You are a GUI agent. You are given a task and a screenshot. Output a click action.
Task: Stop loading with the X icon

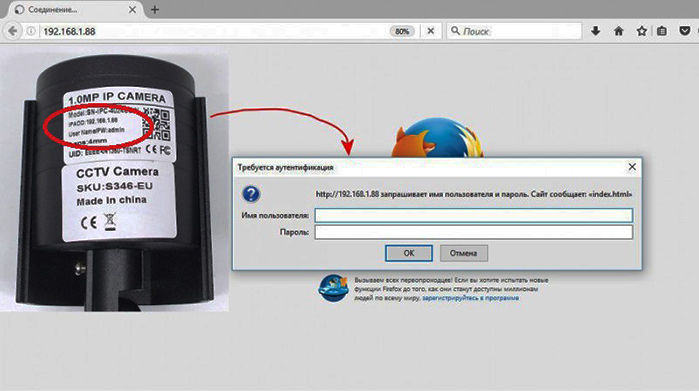tap(431, 31)
